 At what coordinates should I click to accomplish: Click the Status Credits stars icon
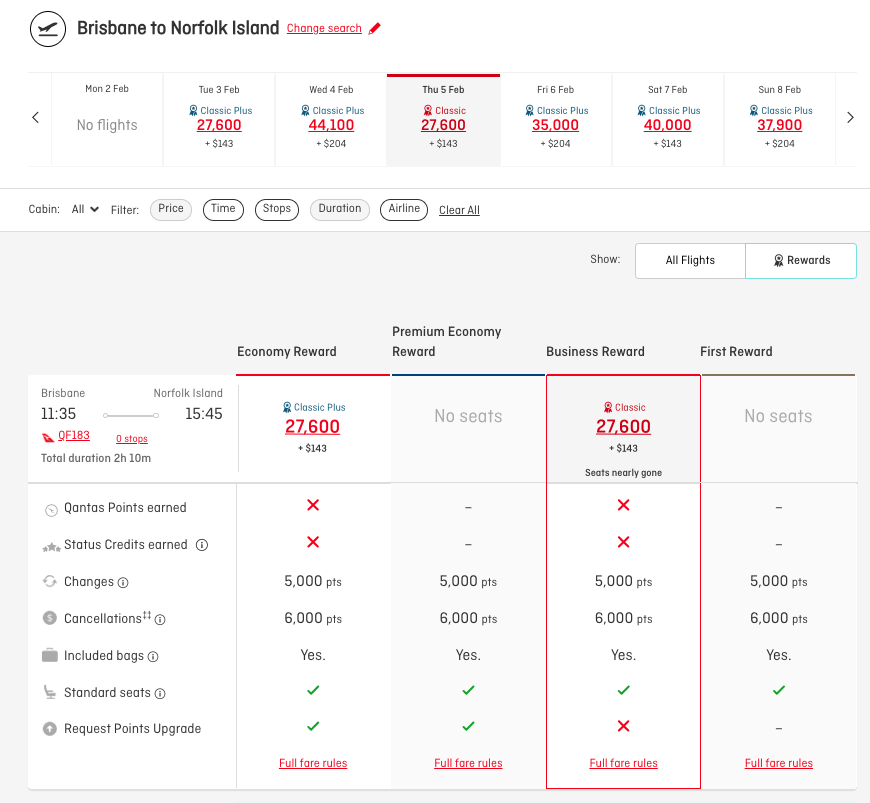point(52,548)
